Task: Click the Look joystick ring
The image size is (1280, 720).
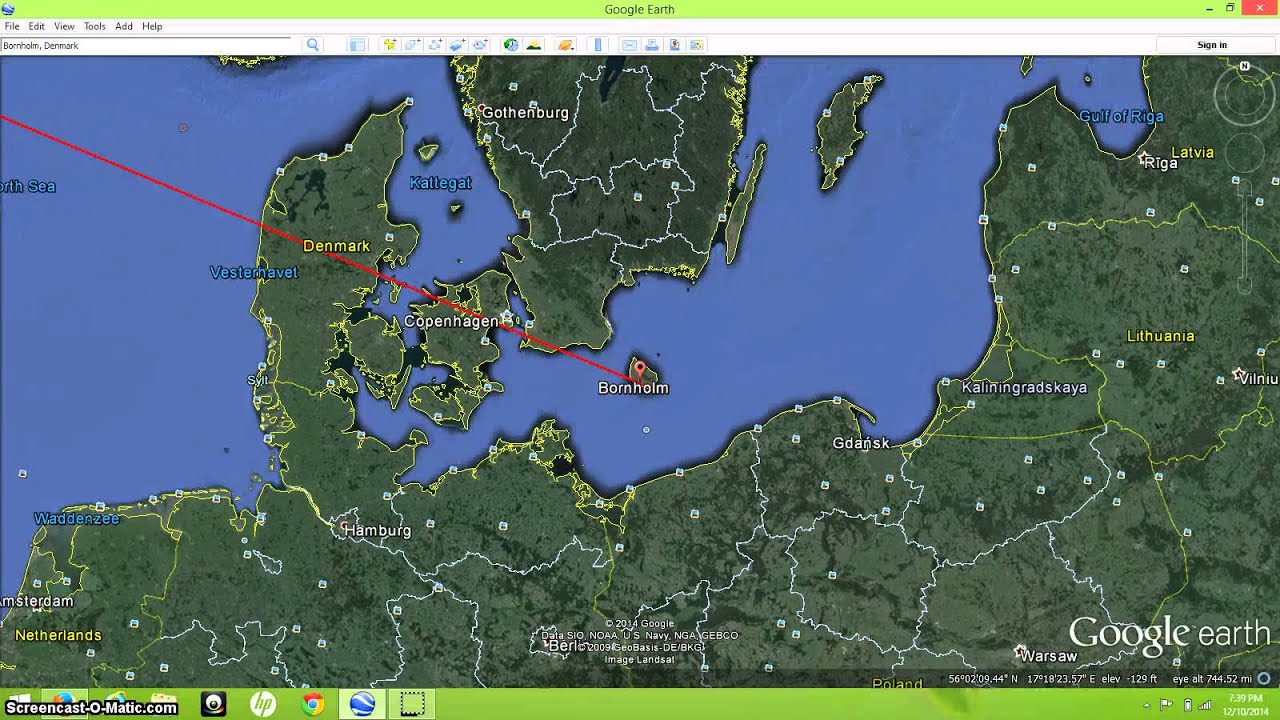Action: tap(1245, 98)
